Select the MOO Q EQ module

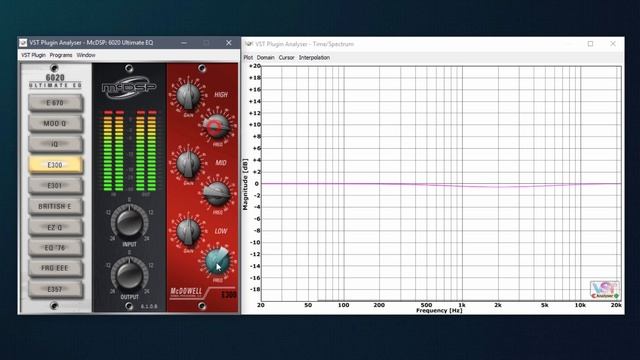click(x=56, y=124)
